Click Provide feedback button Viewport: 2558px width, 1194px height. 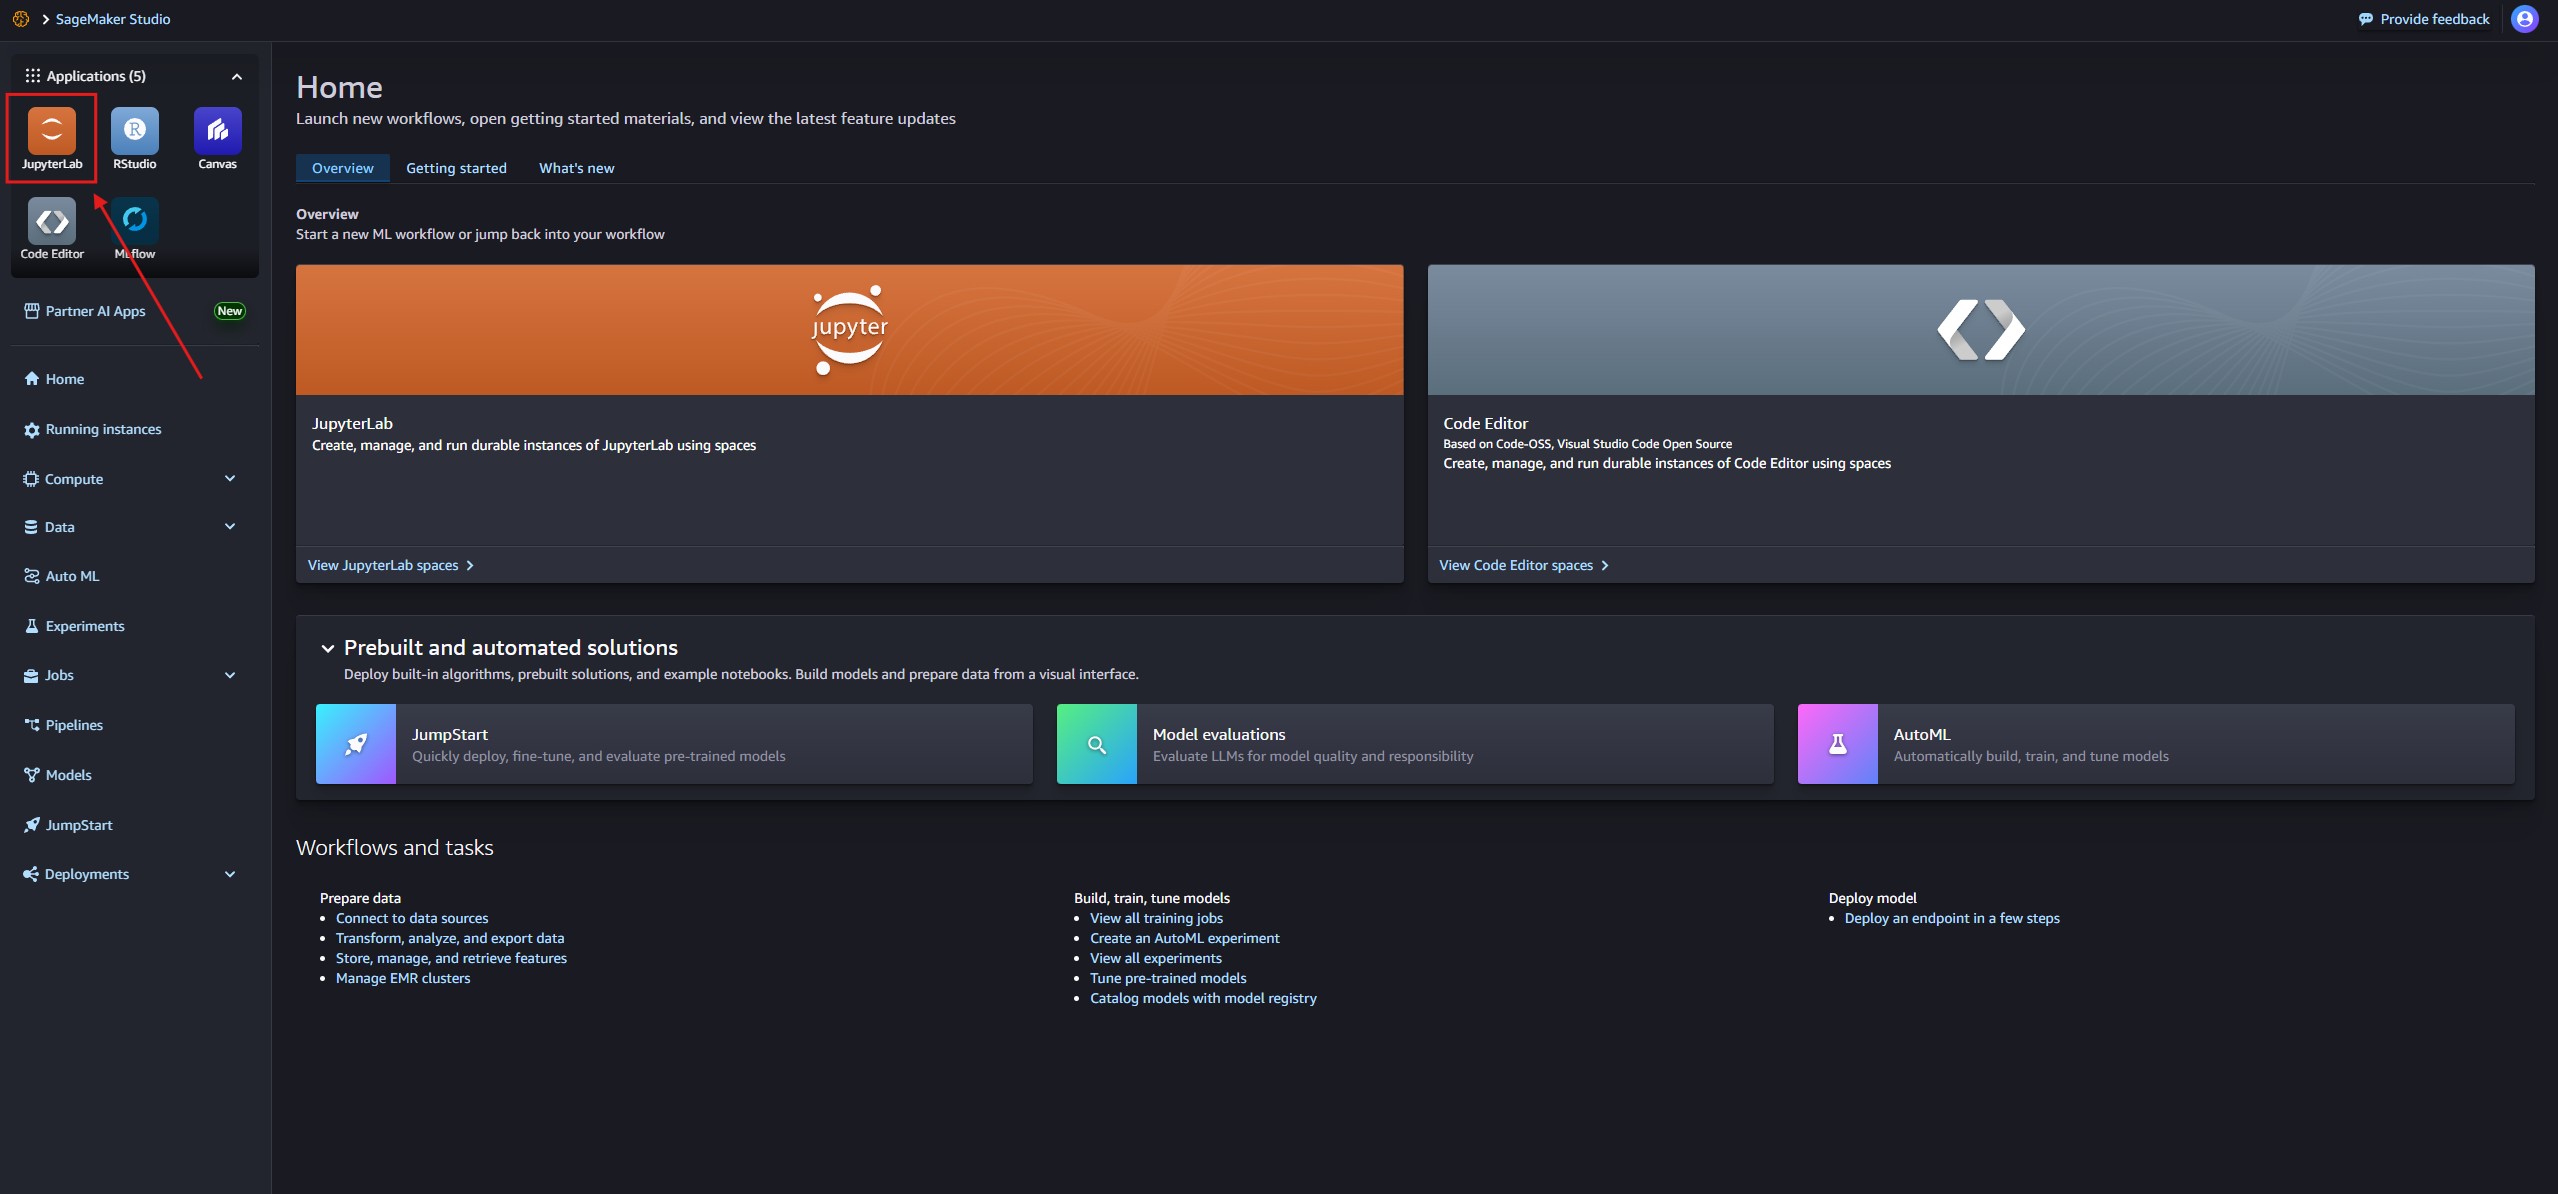[x=2423, y=19]
